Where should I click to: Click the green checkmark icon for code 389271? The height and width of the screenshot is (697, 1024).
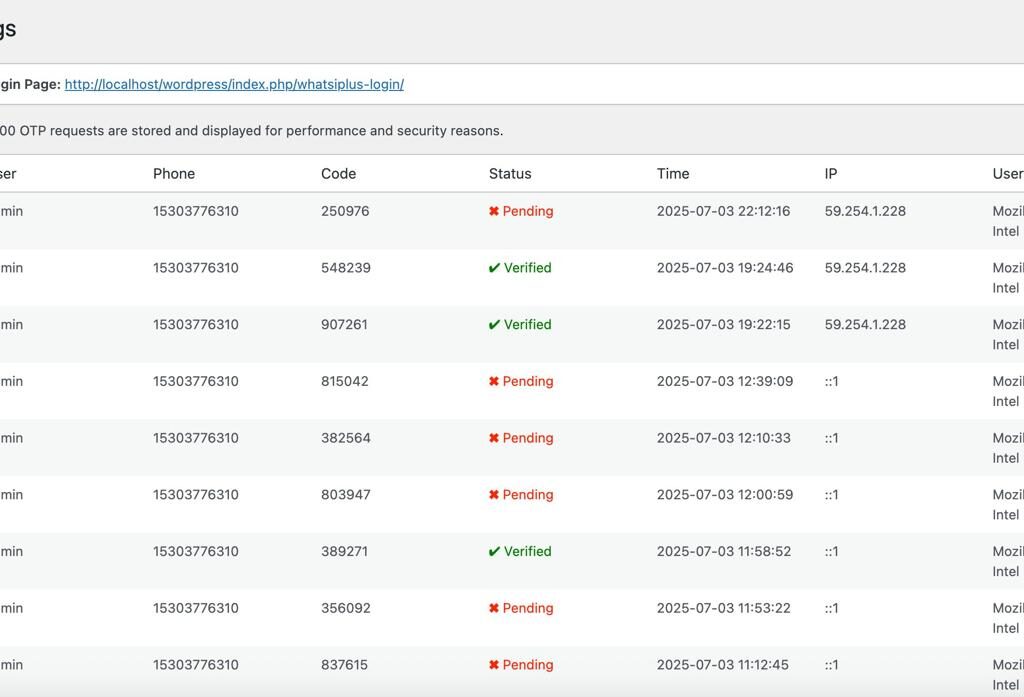(494, 551)
